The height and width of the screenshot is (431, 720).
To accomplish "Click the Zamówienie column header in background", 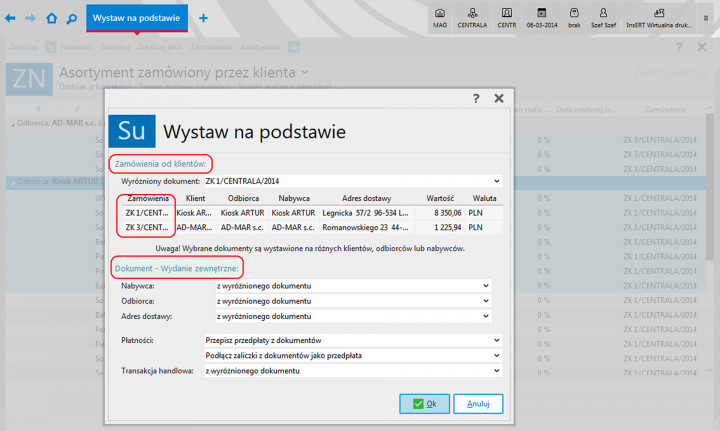I will click(x=665, y=109).
